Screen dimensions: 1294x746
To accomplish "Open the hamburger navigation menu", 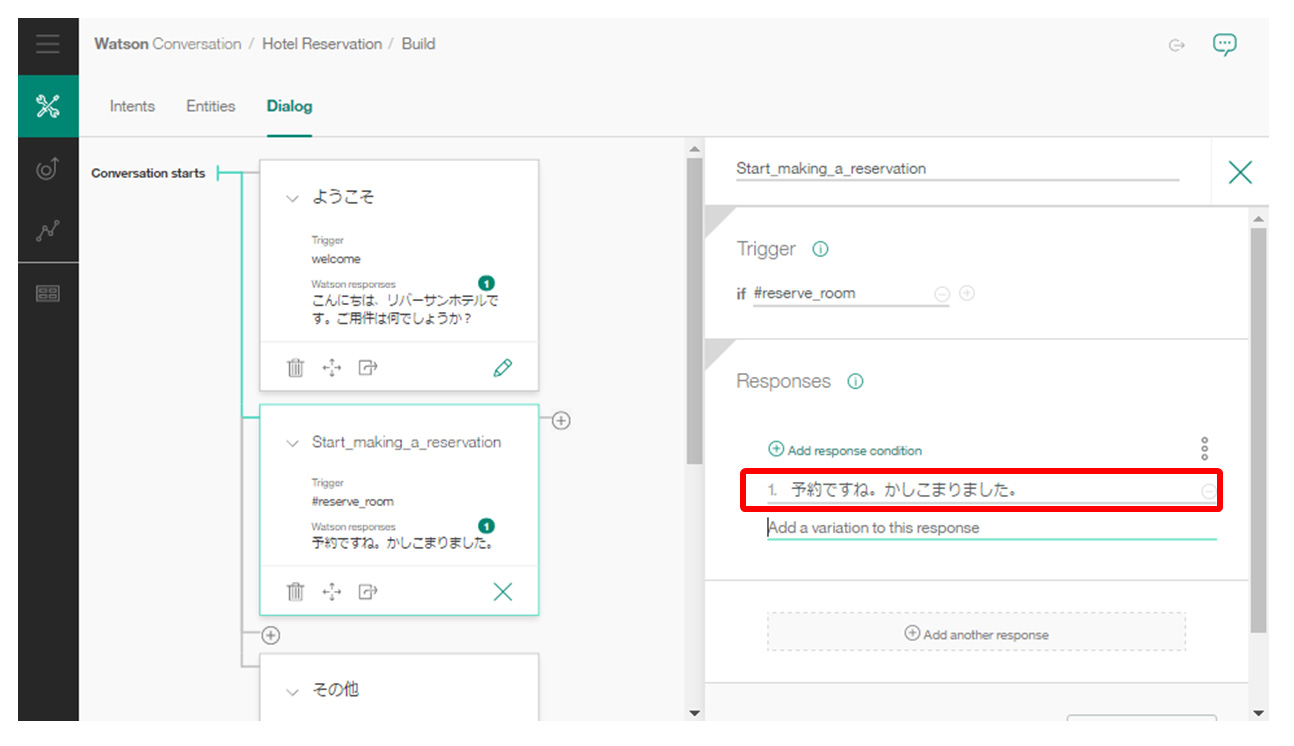I will [x=47, y=45].
